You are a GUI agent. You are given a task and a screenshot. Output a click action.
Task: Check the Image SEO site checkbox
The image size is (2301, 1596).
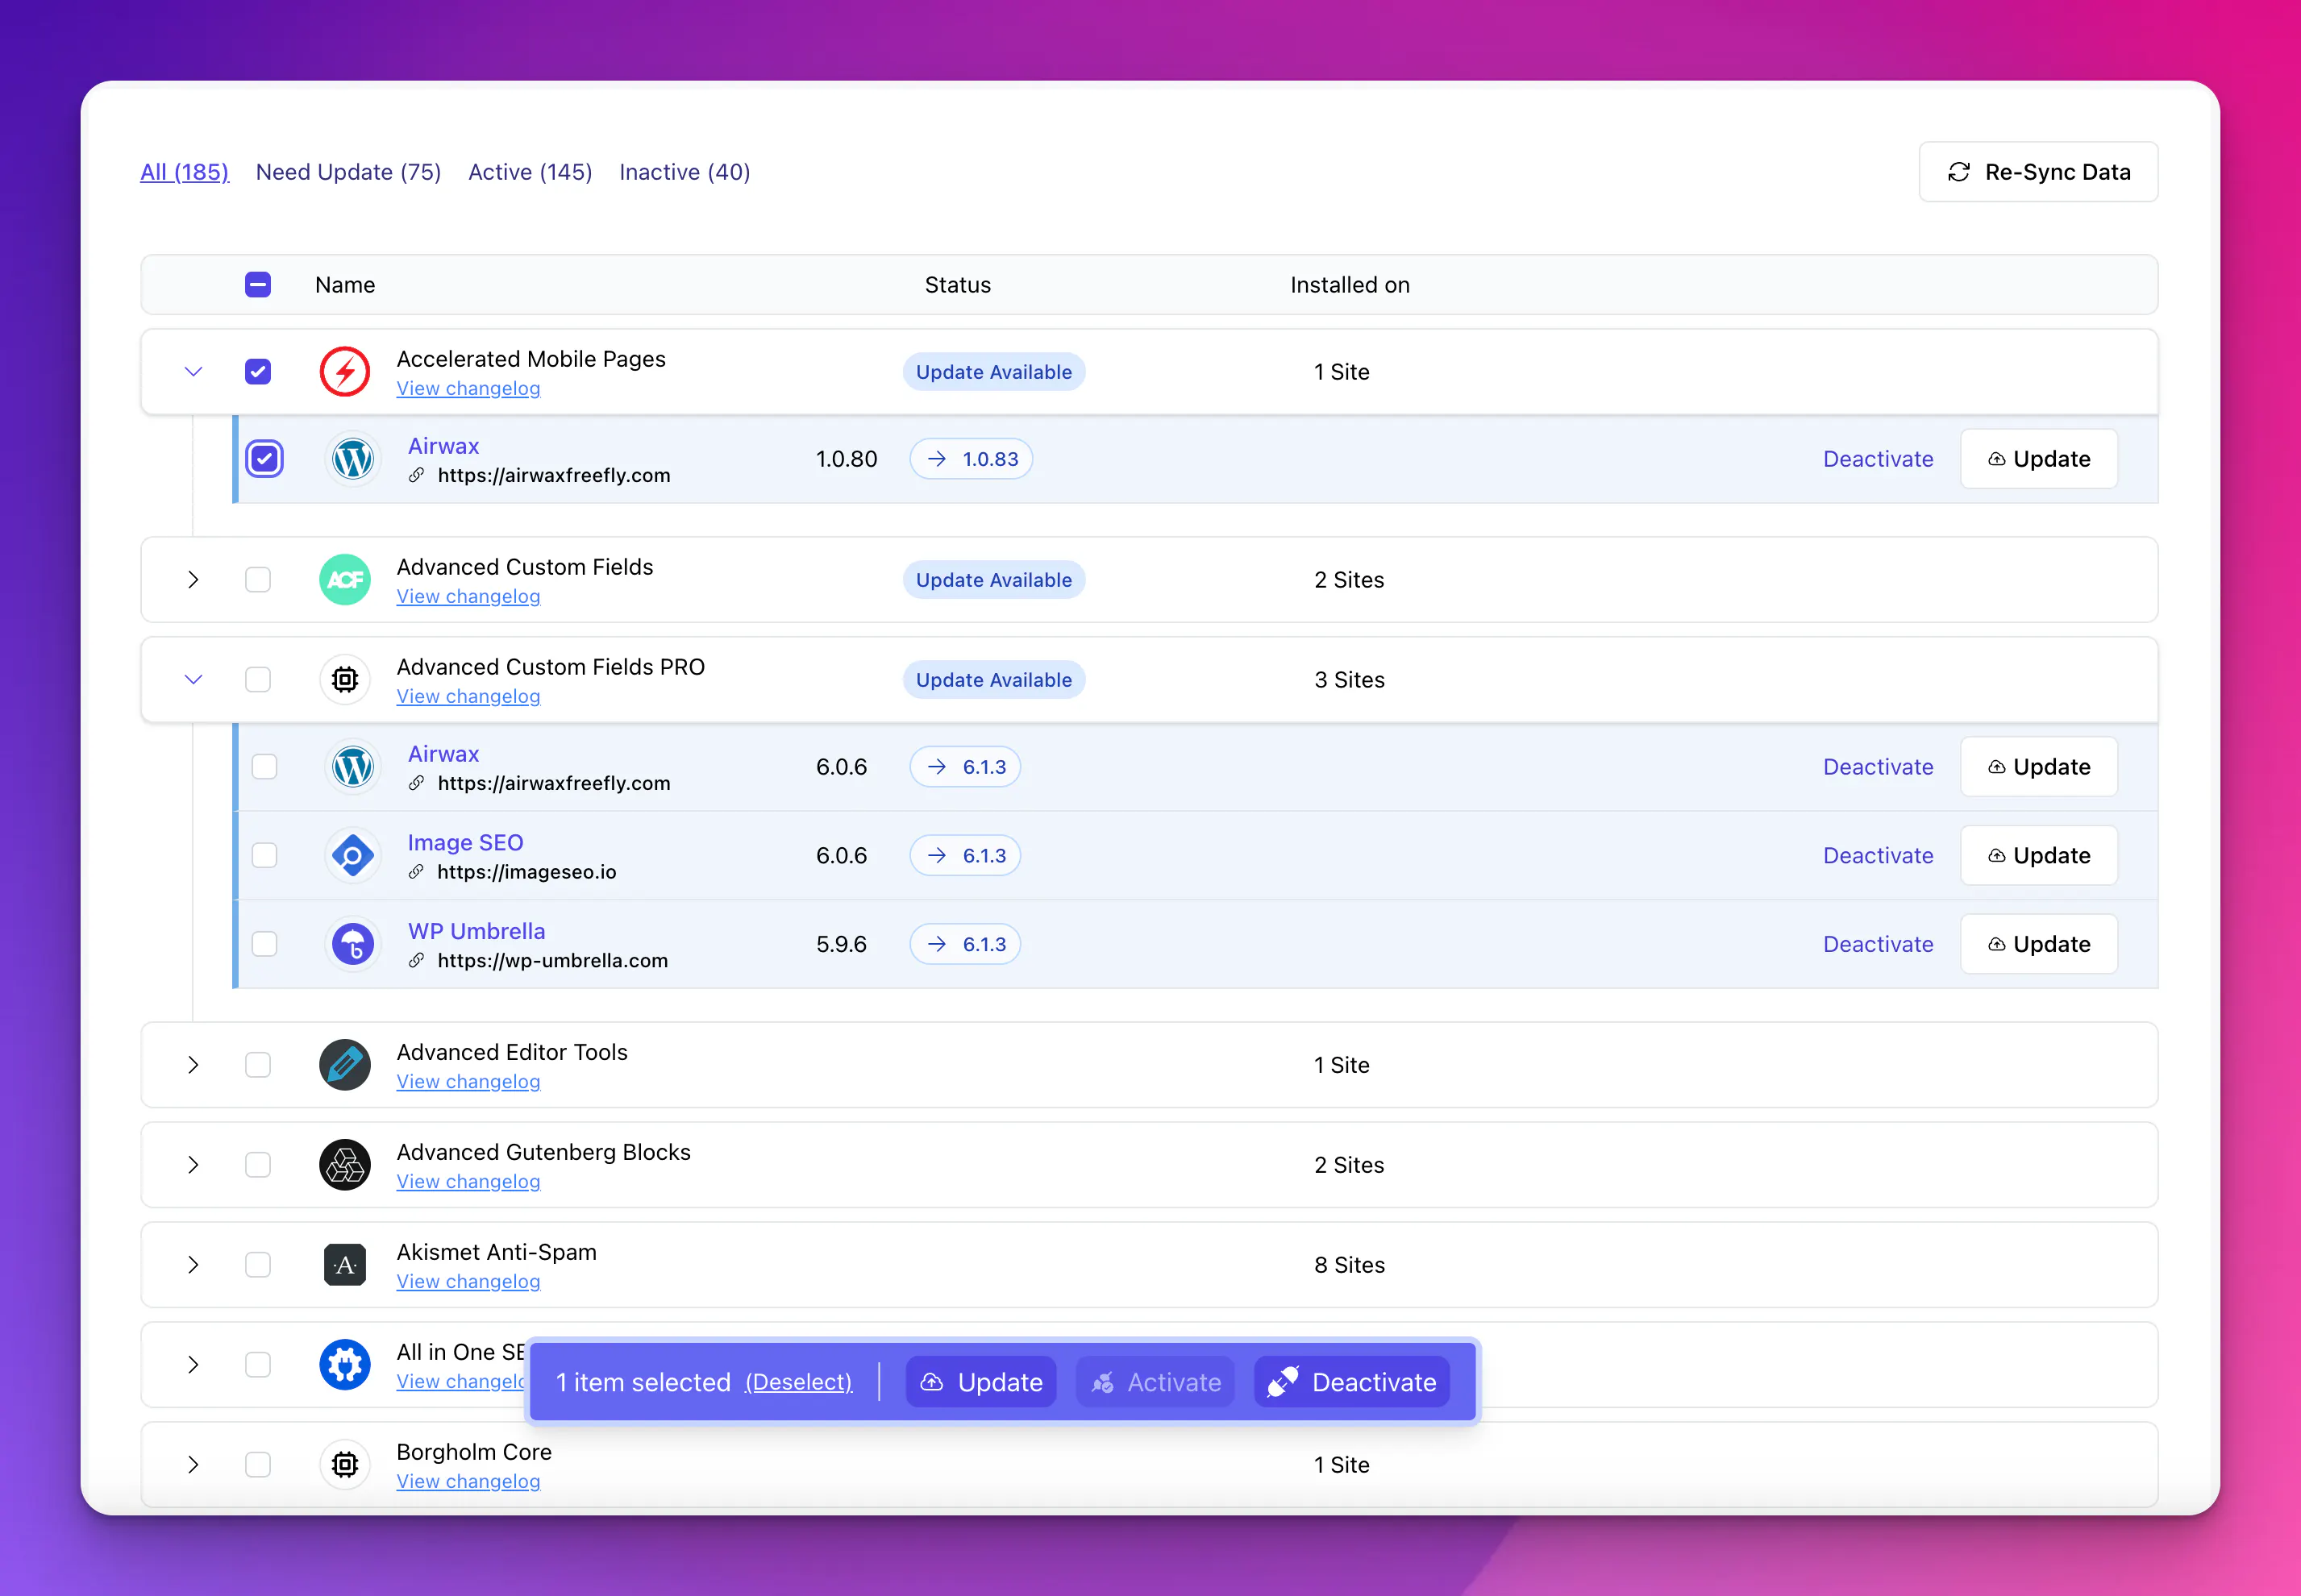[x=264, y=856]
